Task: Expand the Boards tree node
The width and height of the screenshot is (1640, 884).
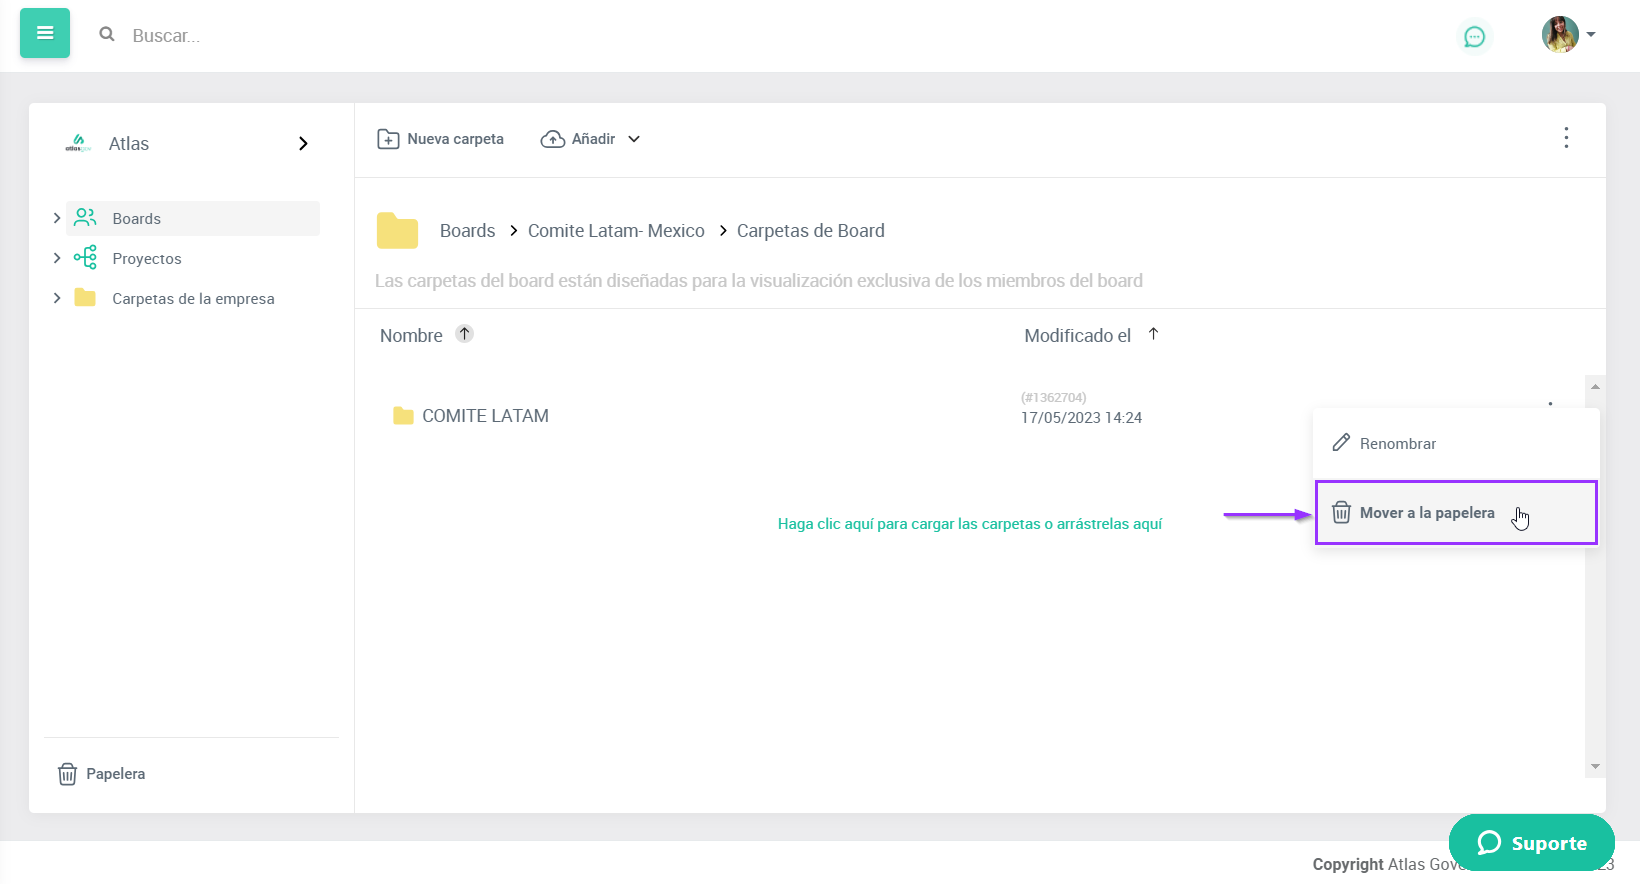Action: (x=57, y=218)
